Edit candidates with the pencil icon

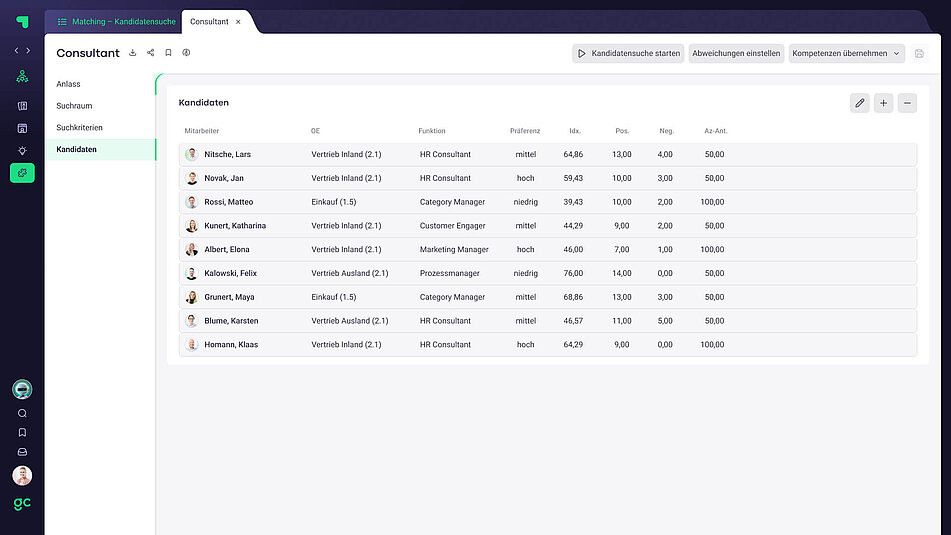pos(859,103)
